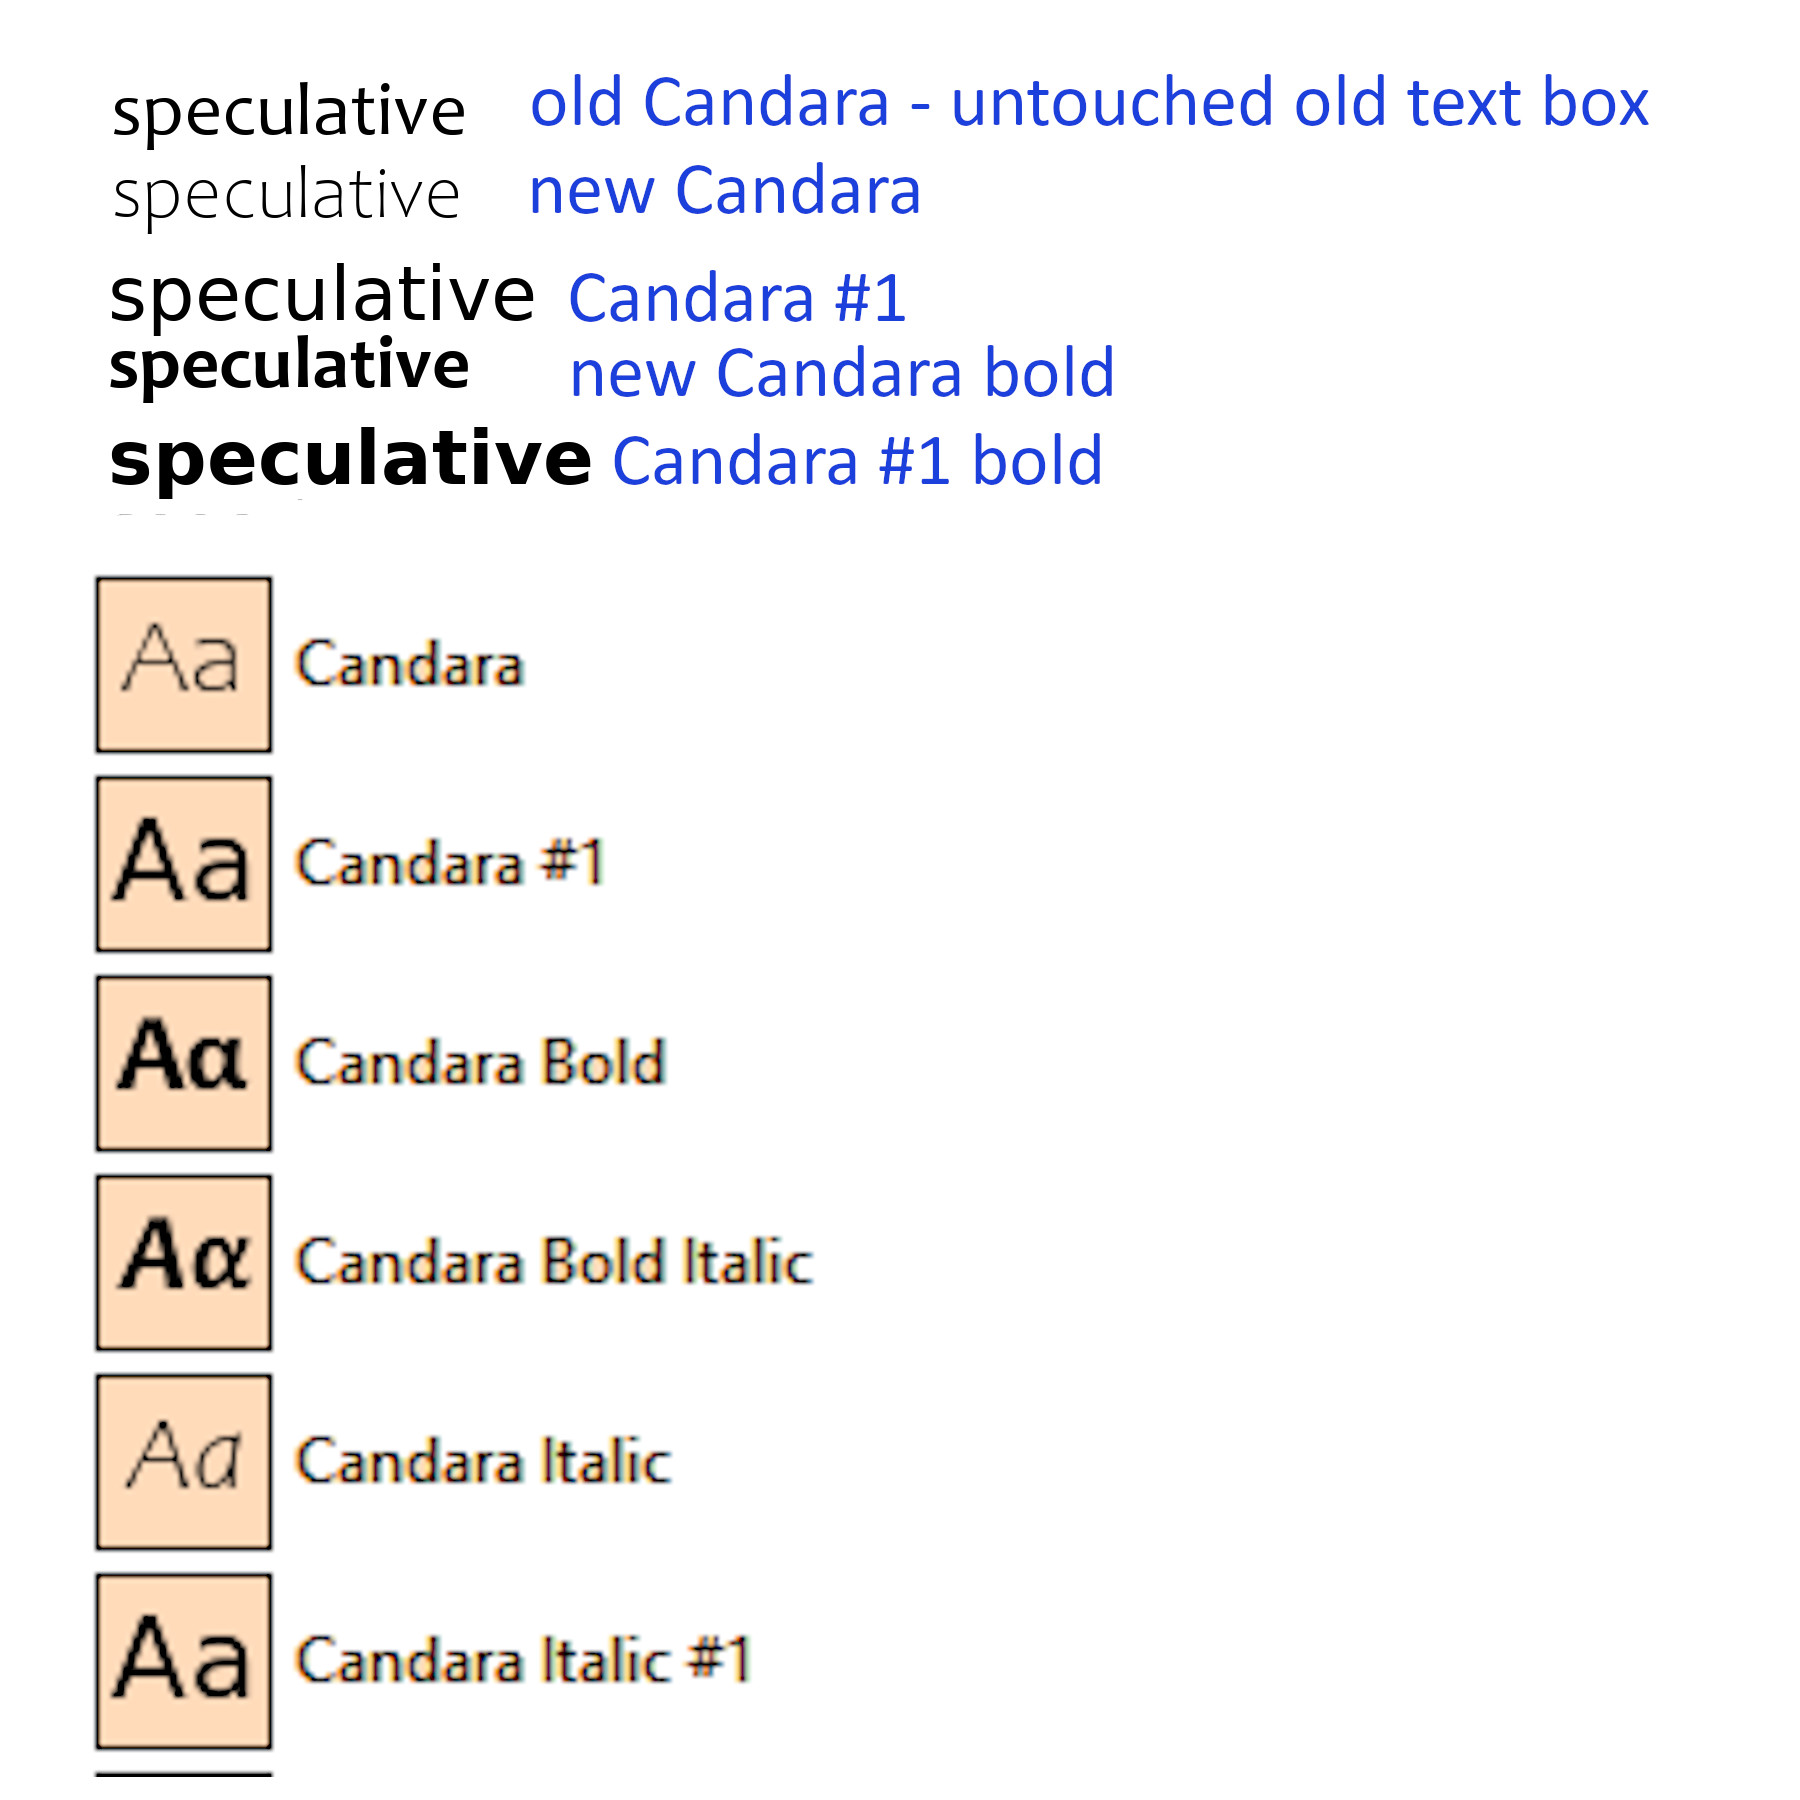Click the blue 'new Candara bold' label

(842, 374)
